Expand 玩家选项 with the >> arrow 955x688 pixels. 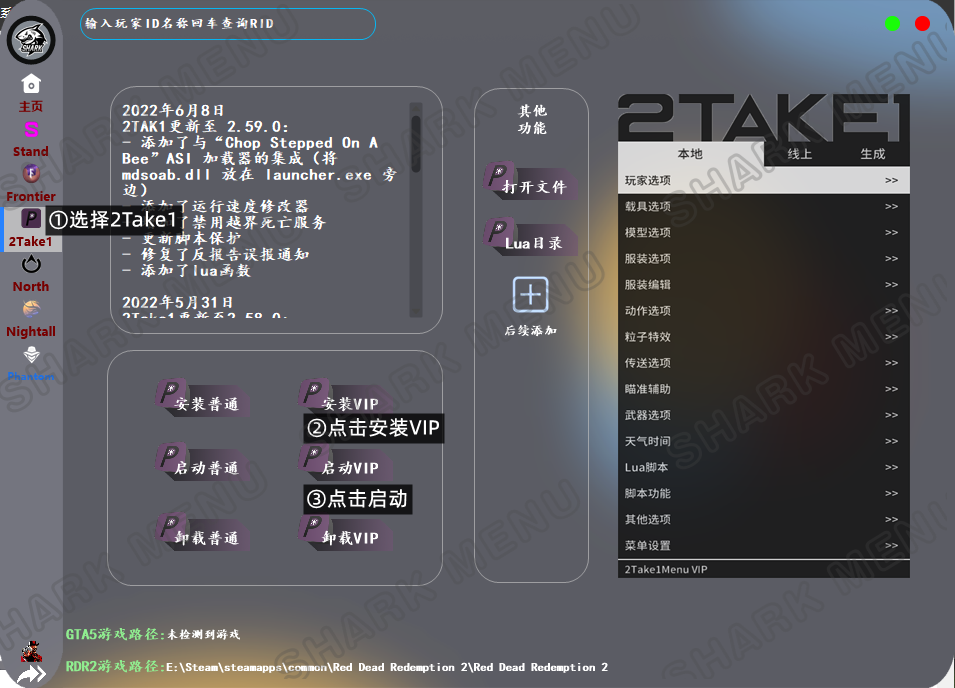pyautogui.click(x=890, y=181)
